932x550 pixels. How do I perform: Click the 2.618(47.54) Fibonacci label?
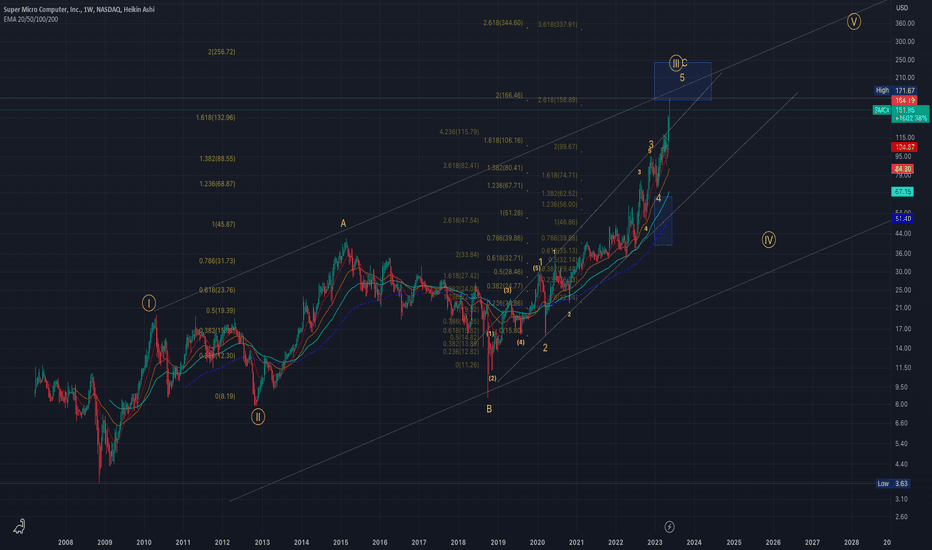click(461, 221)
